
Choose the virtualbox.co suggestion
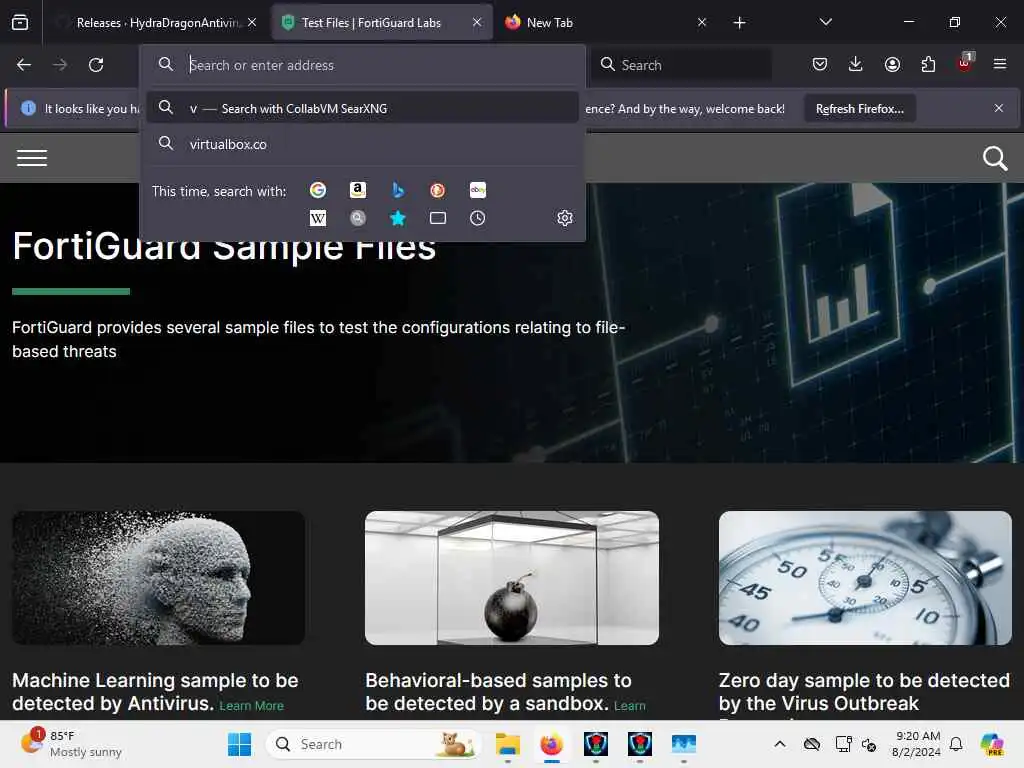click(363, 144)
